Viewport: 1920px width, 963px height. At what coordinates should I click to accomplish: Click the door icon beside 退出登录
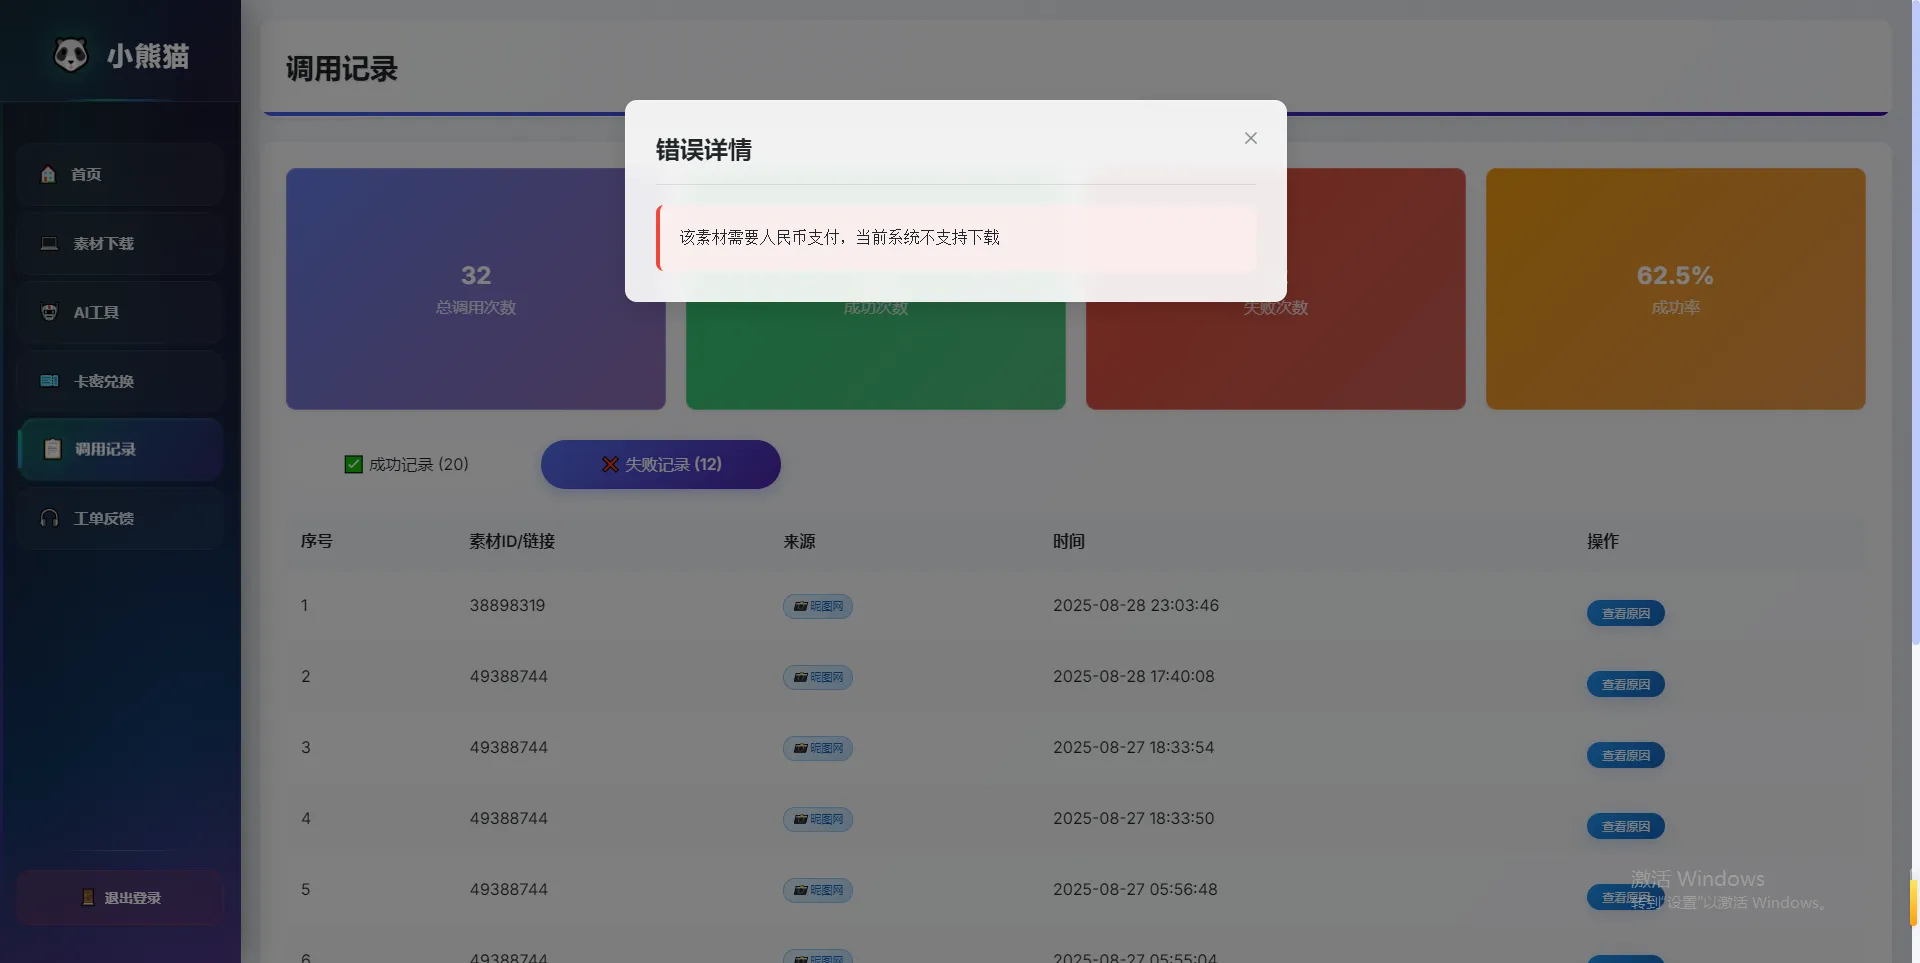tap(88, 898)
